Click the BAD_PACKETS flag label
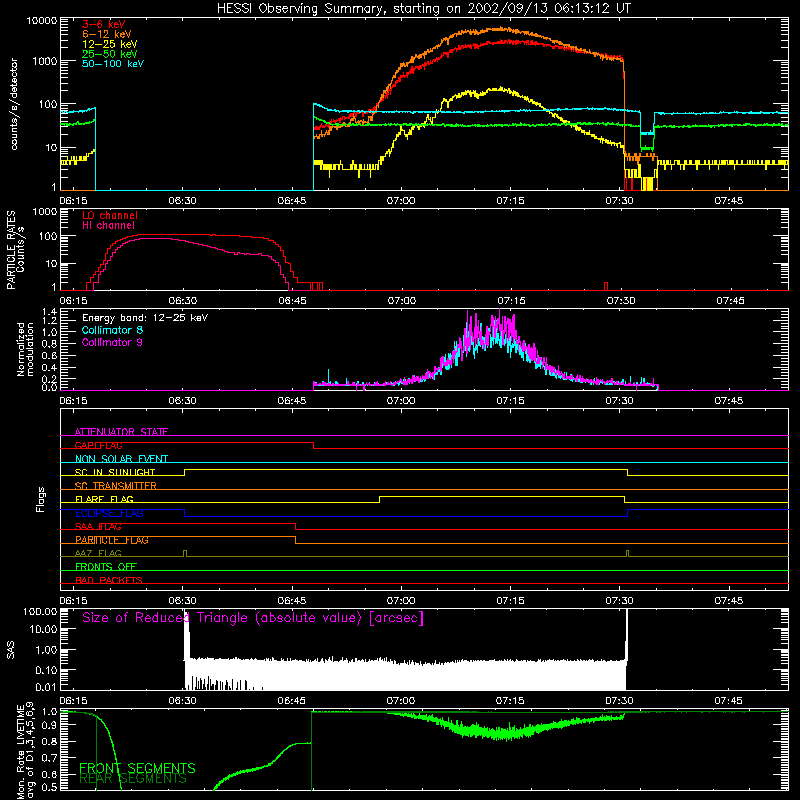 109,580
